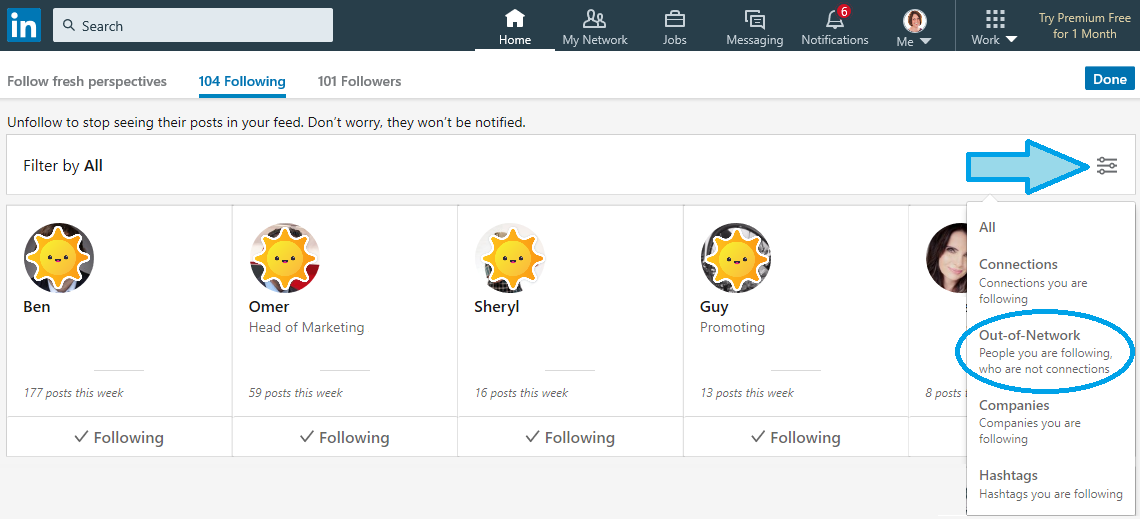Open the LinkedIn logo home link
The width and height of the screenshot is (1140, 519).
click(24, 25)
